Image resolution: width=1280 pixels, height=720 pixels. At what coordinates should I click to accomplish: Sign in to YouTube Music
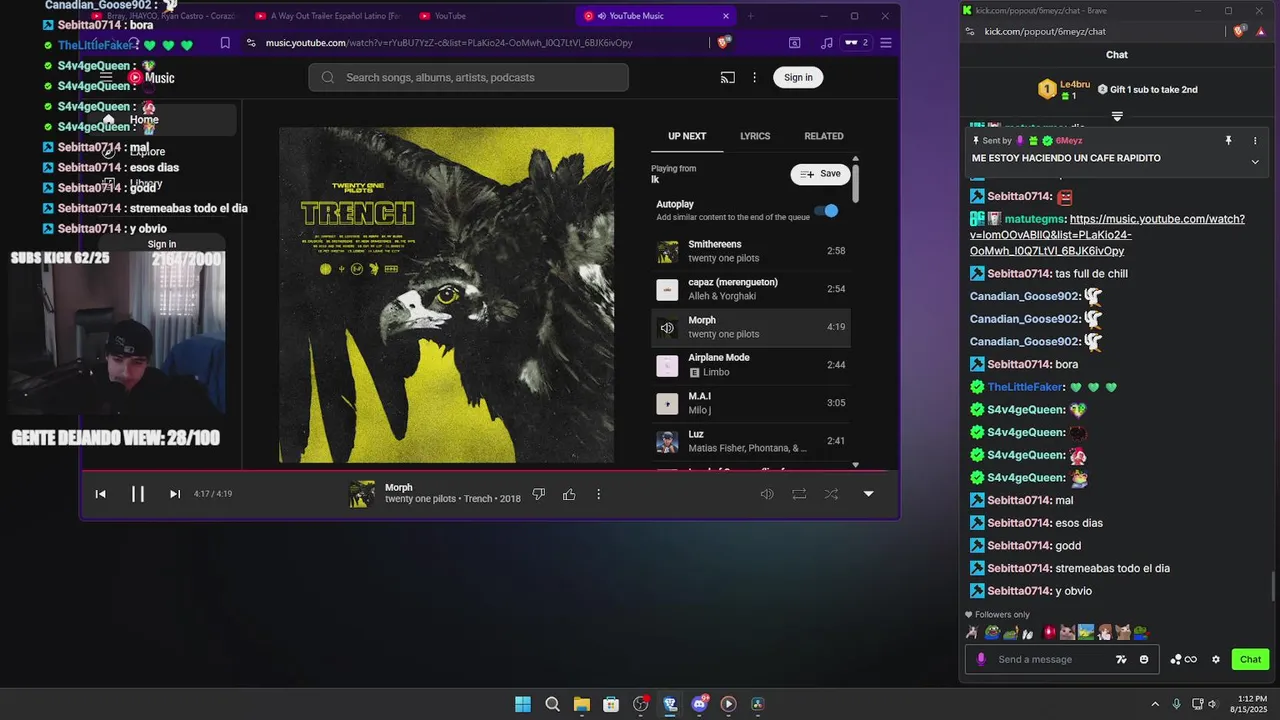pos(798,77)
